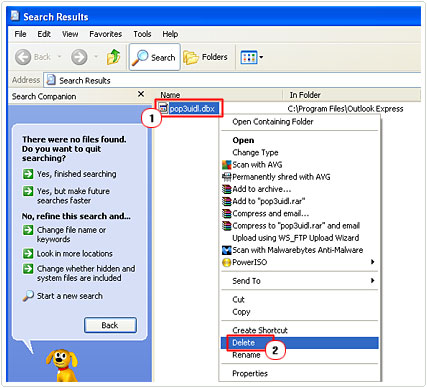Expand the Forward history dropdown arrow
Screen dimensions: 427x388
(x=96, y=57)
